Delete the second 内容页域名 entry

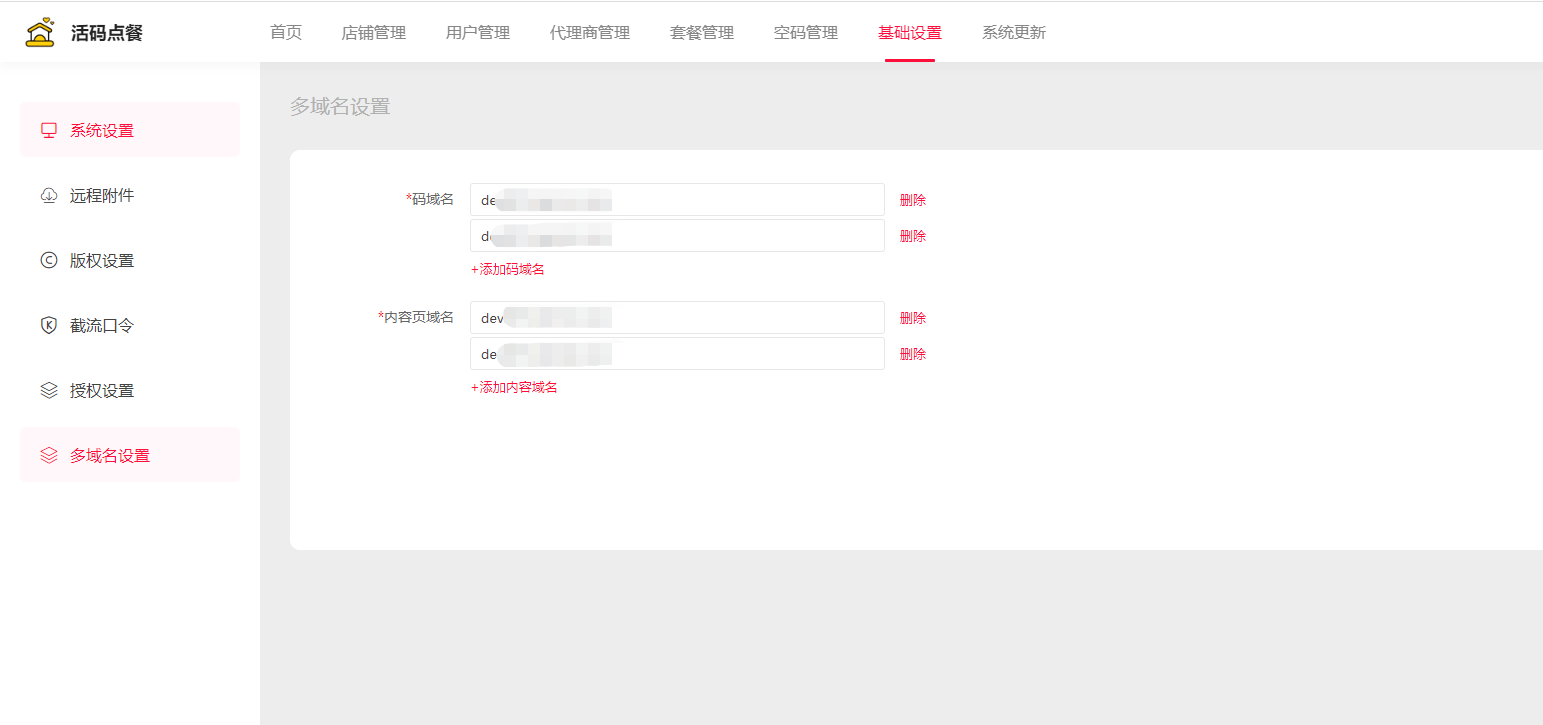point(912,354)
